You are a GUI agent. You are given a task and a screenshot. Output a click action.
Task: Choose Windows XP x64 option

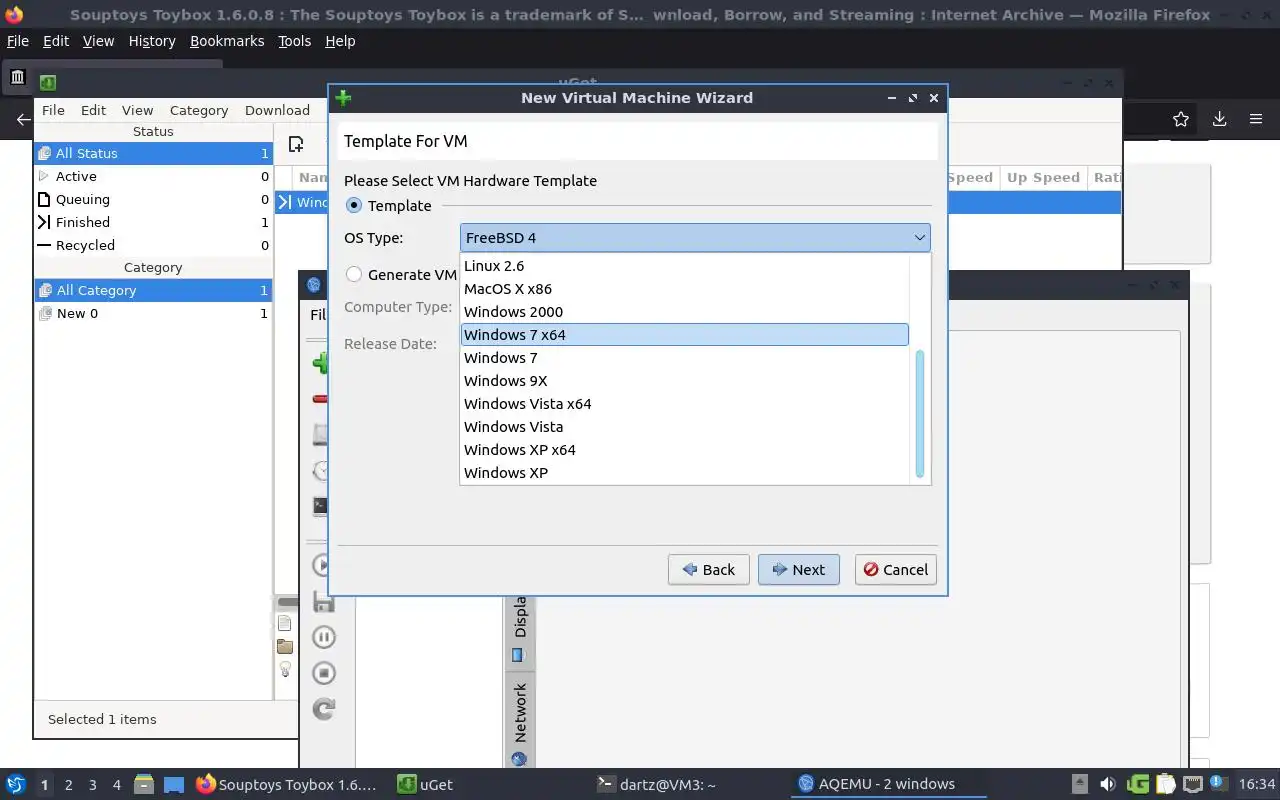point(685,450)
